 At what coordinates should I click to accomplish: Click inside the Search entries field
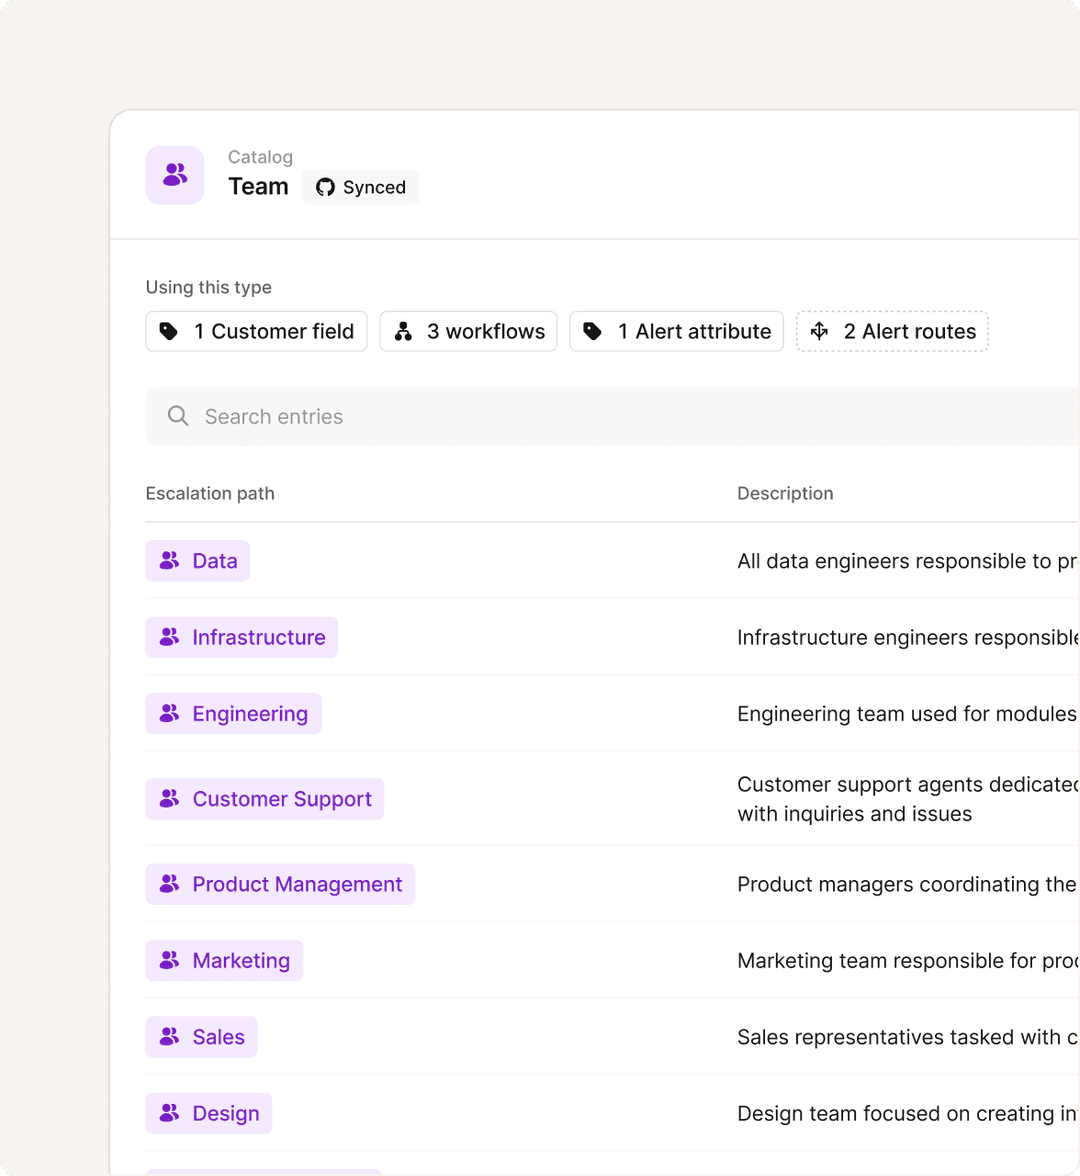point(400,416)
